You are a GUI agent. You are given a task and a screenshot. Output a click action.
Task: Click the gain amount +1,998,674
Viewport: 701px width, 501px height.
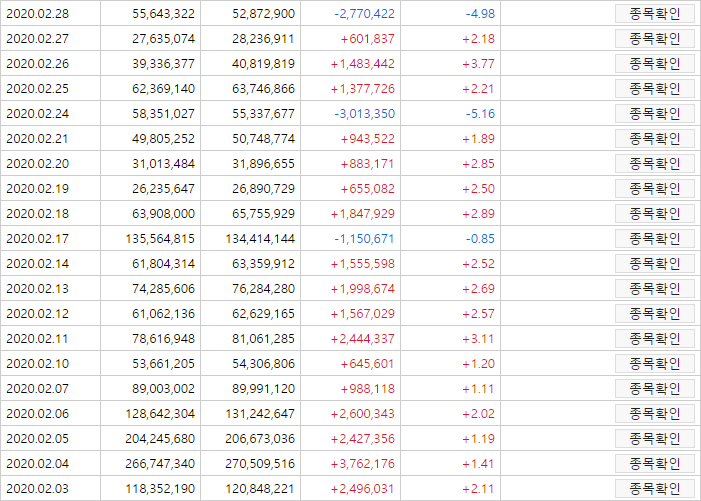pos(363,289)
